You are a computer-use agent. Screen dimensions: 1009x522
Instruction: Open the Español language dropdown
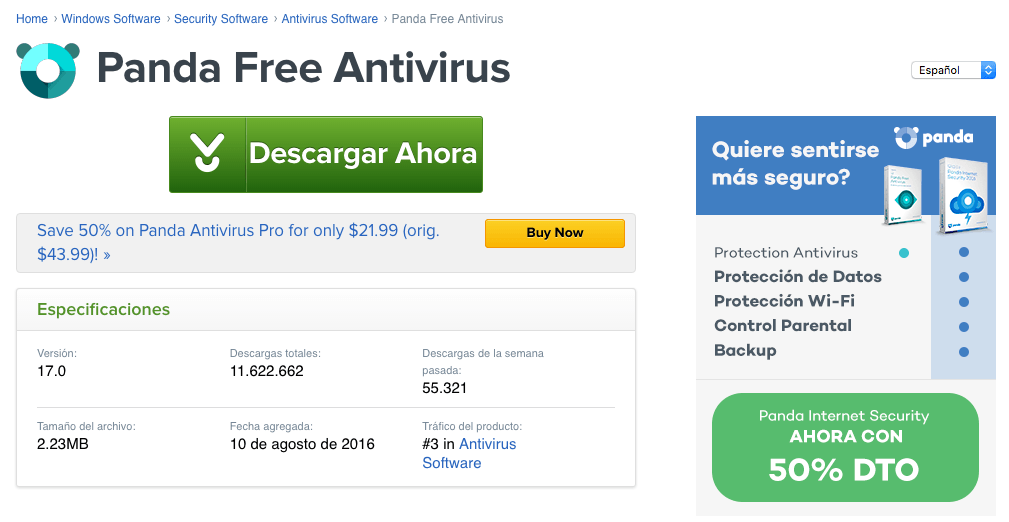click(x=953, y=70)
